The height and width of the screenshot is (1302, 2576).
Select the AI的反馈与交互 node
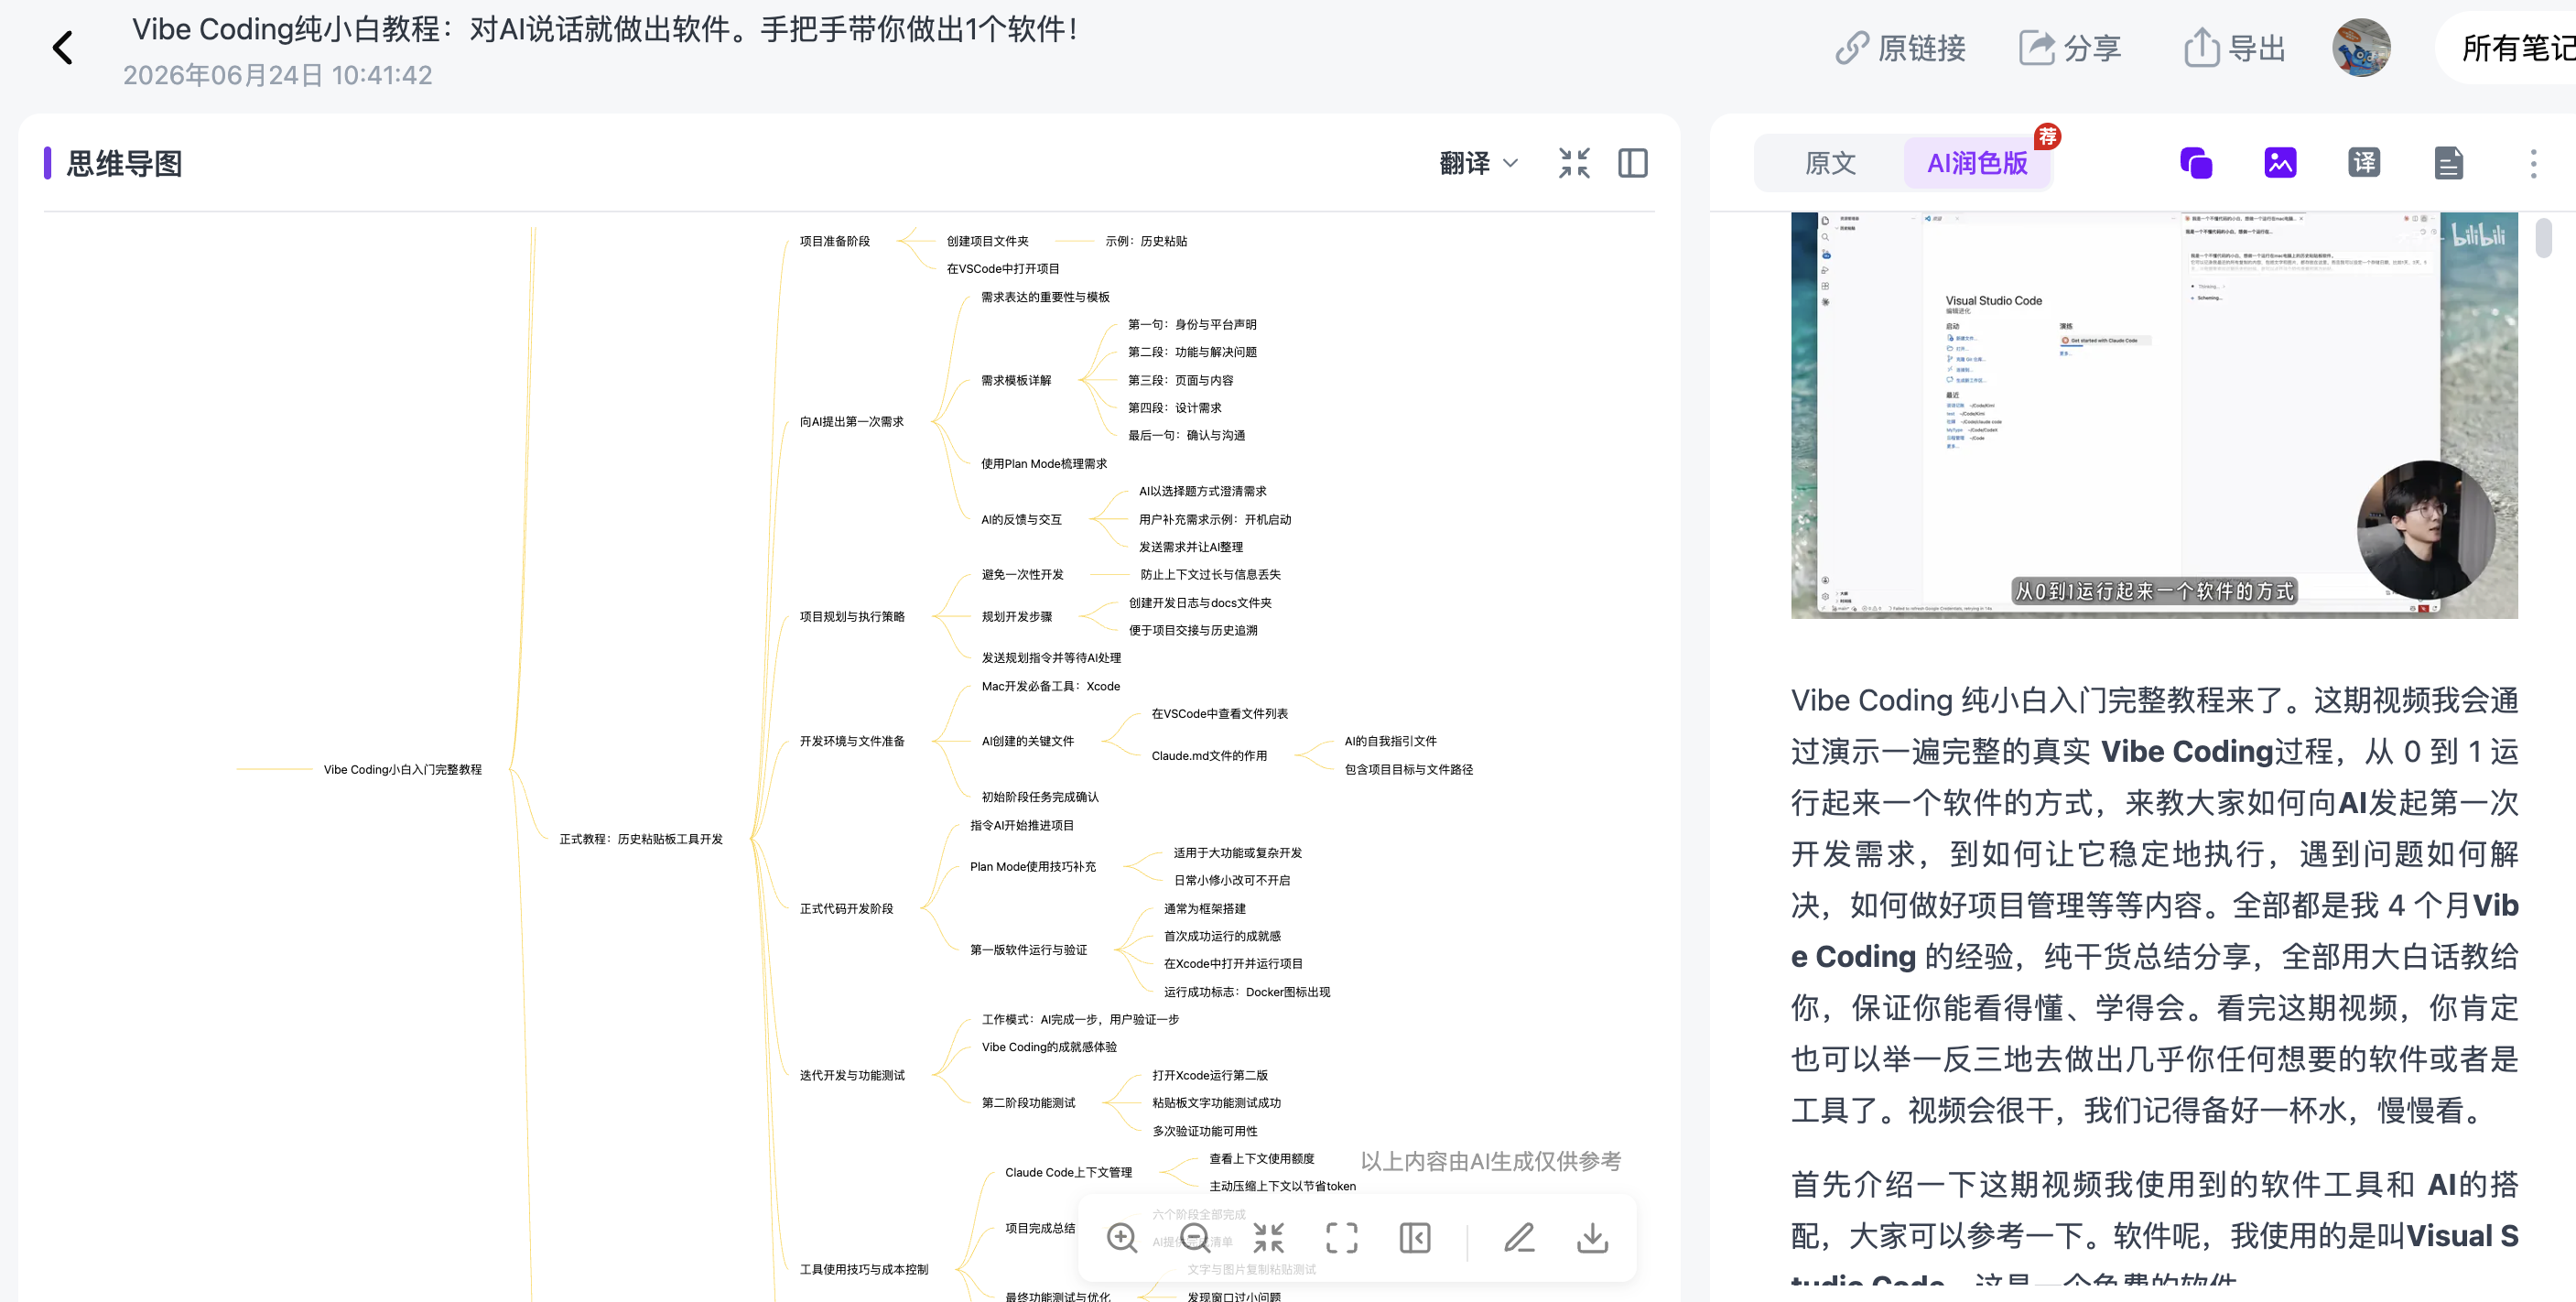pos(1021,519)
